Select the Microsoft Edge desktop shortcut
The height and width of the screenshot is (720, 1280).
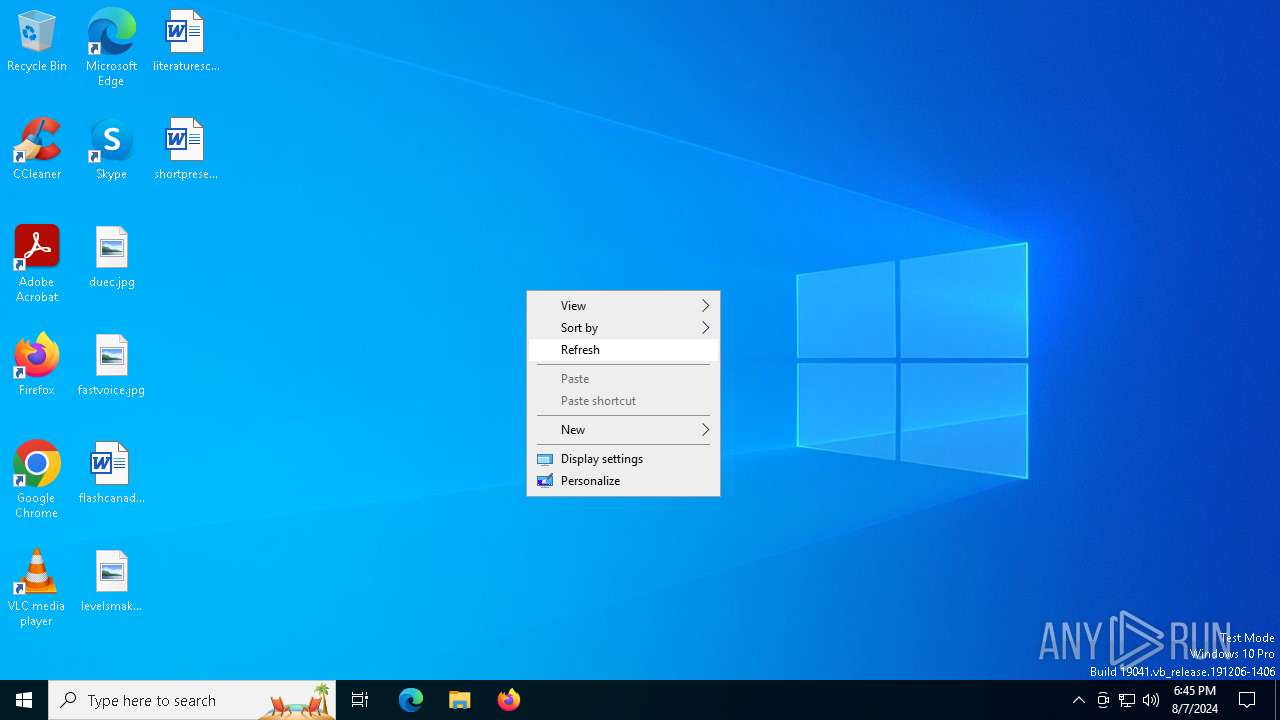(111, 47)
